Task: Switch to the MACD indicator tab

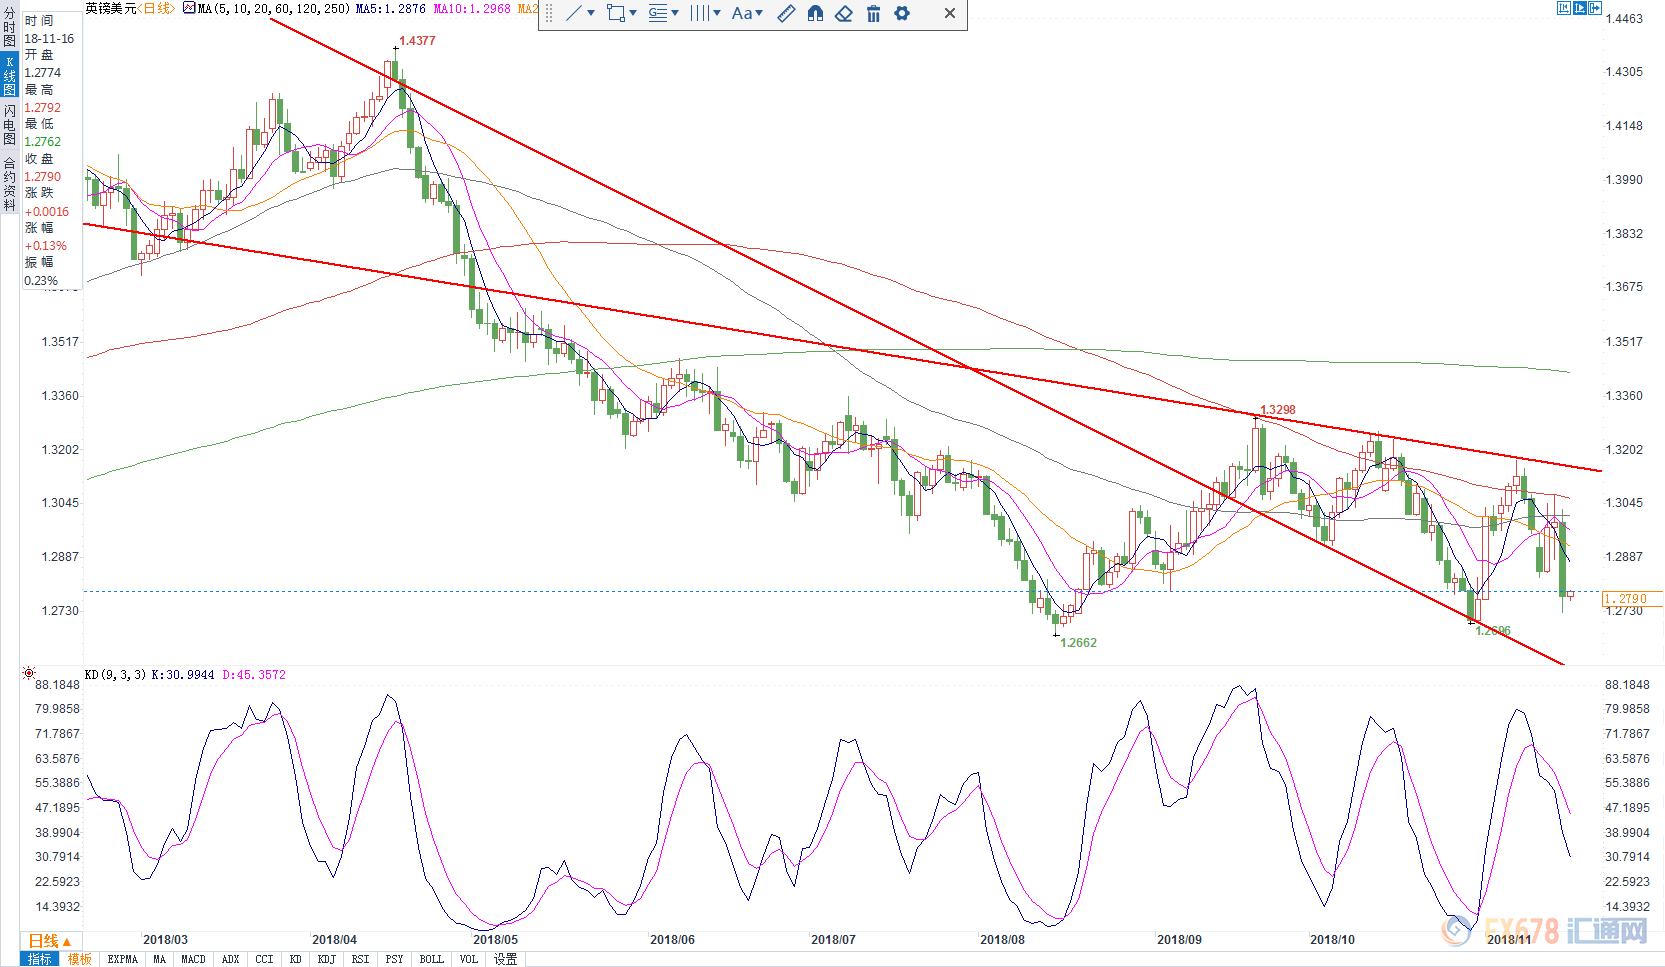Action: [193, 959]
